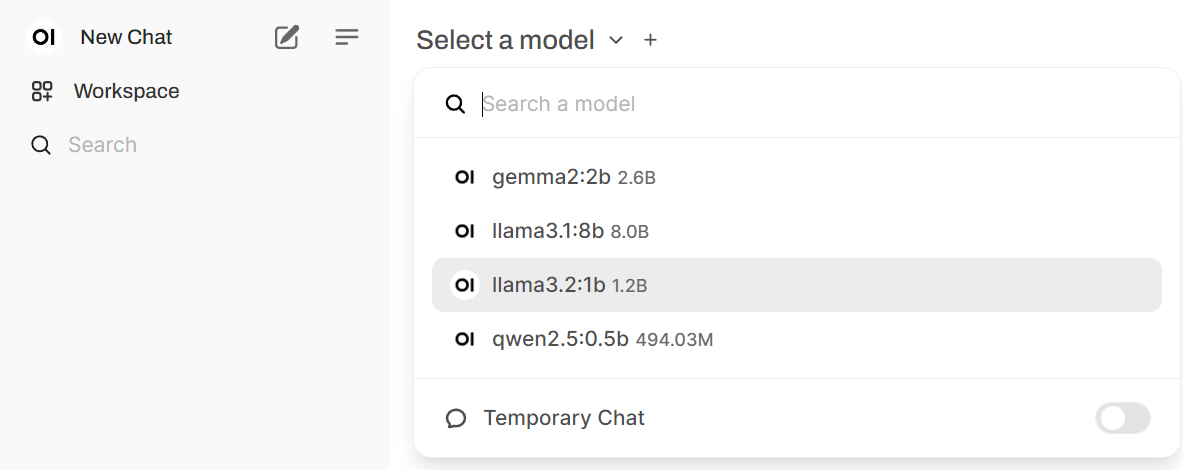The height and width of the screenshot is (470, 1183).
Task: Click the qwen2.5:0.5b model icon
Action: pyautogui.click(x=464, y=339)
